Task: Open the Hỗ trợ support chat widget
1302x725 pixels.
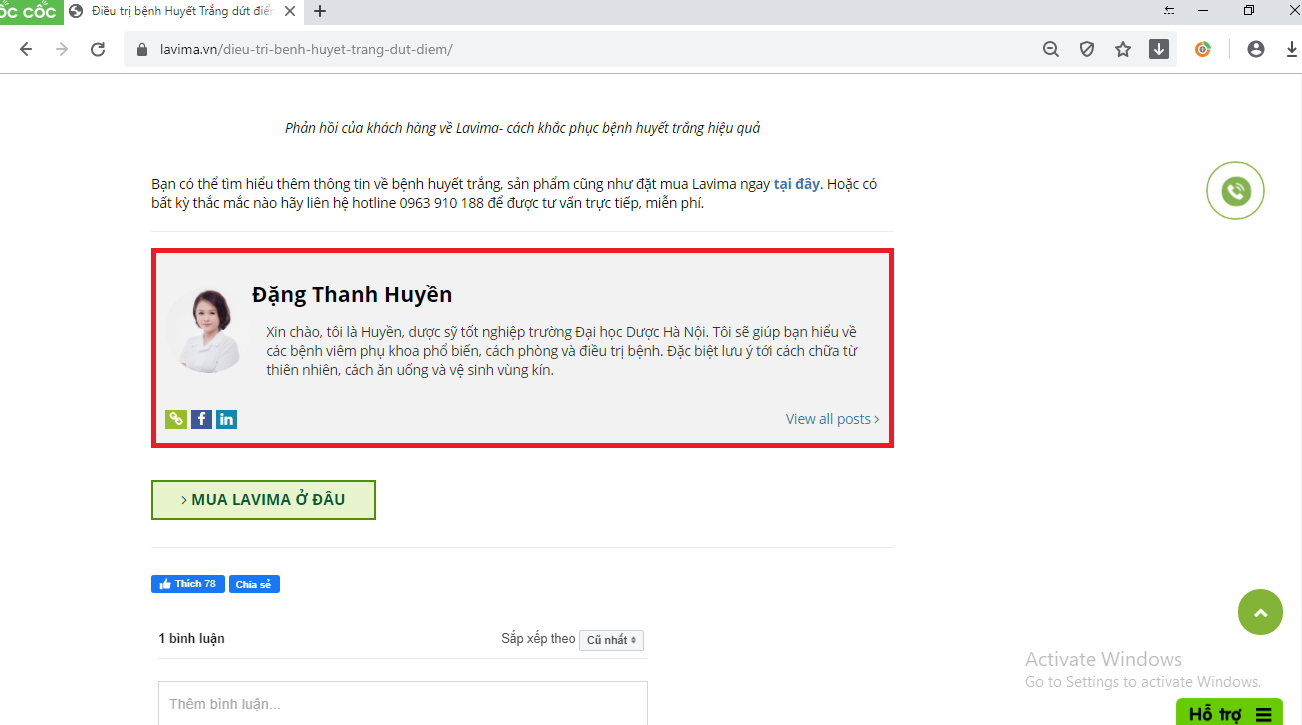Action: (x=1229, y=713)
